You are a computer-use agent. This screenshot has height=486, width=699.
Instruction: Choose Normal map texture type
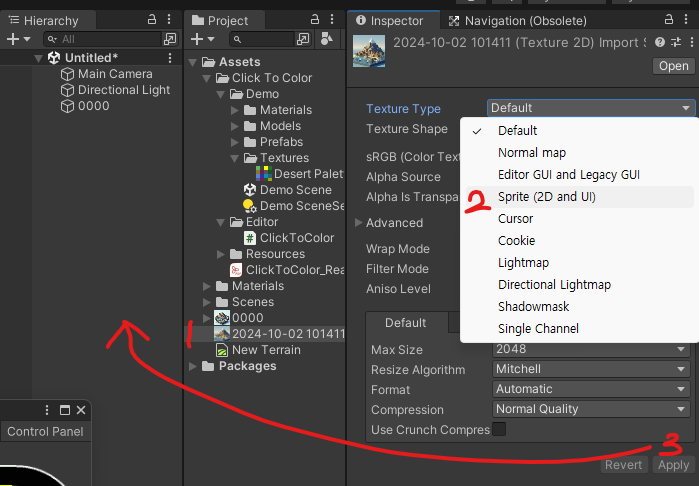pyautogui.click(x=580, y=152)
